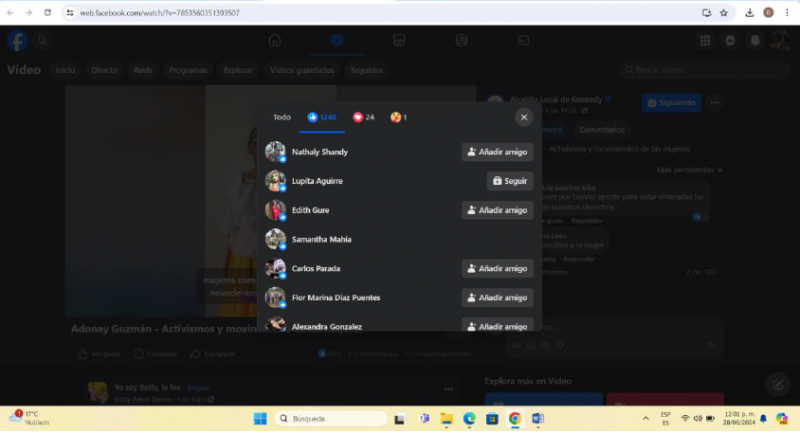Go to Facebook Home icon

(274, 40)
